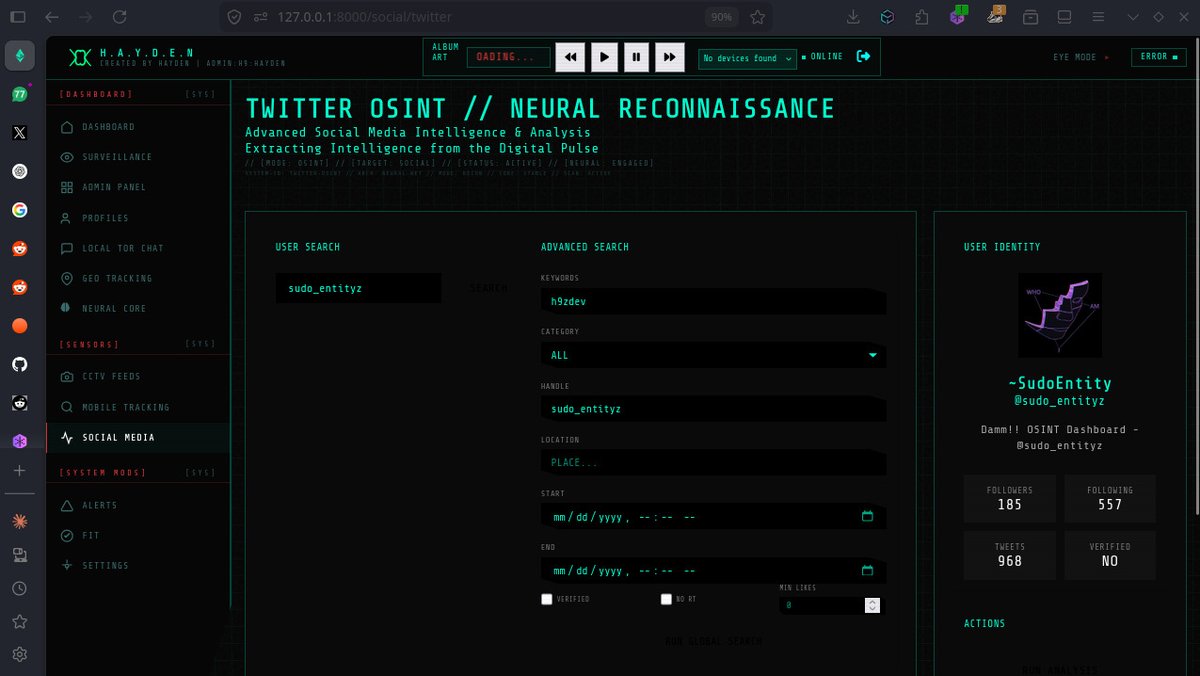Focus the HANDLE input field

[x=713, y=409]
